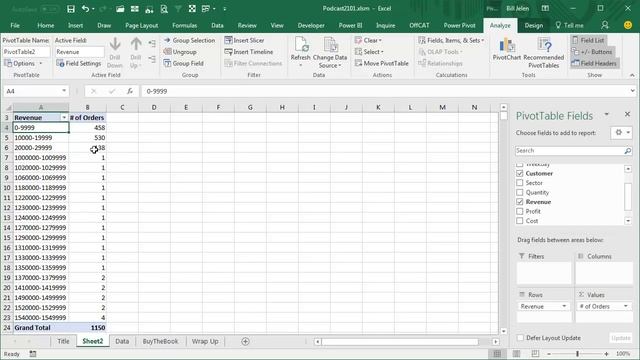Screen dimensions: 640x360
Task: Click the search magnifier in fields pane
Action: point(627,151)
